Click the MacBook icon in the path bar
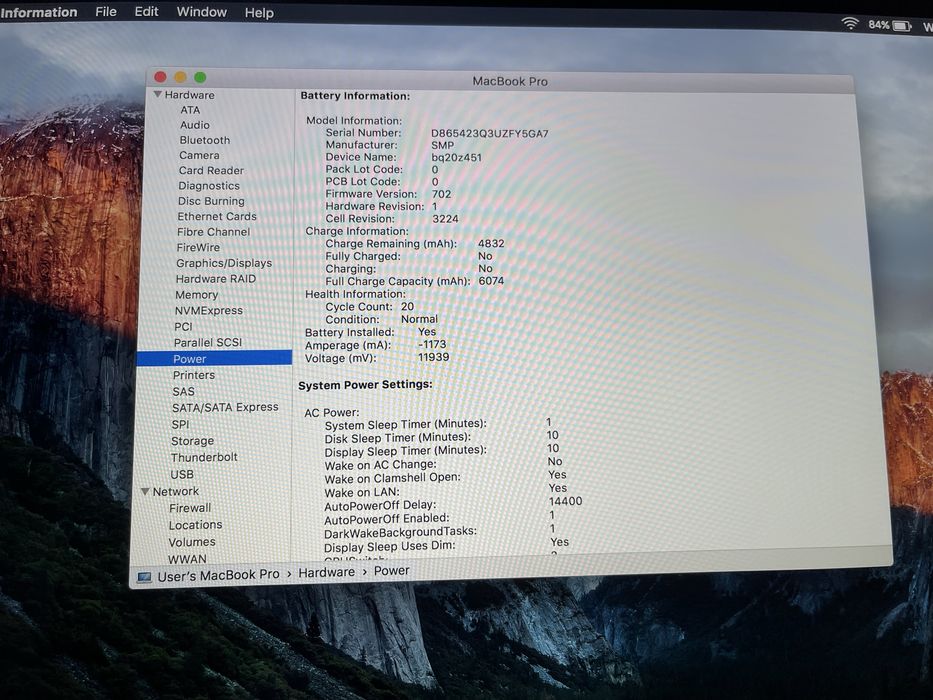This screenshot has width=933, height=700. pos(144,577)
